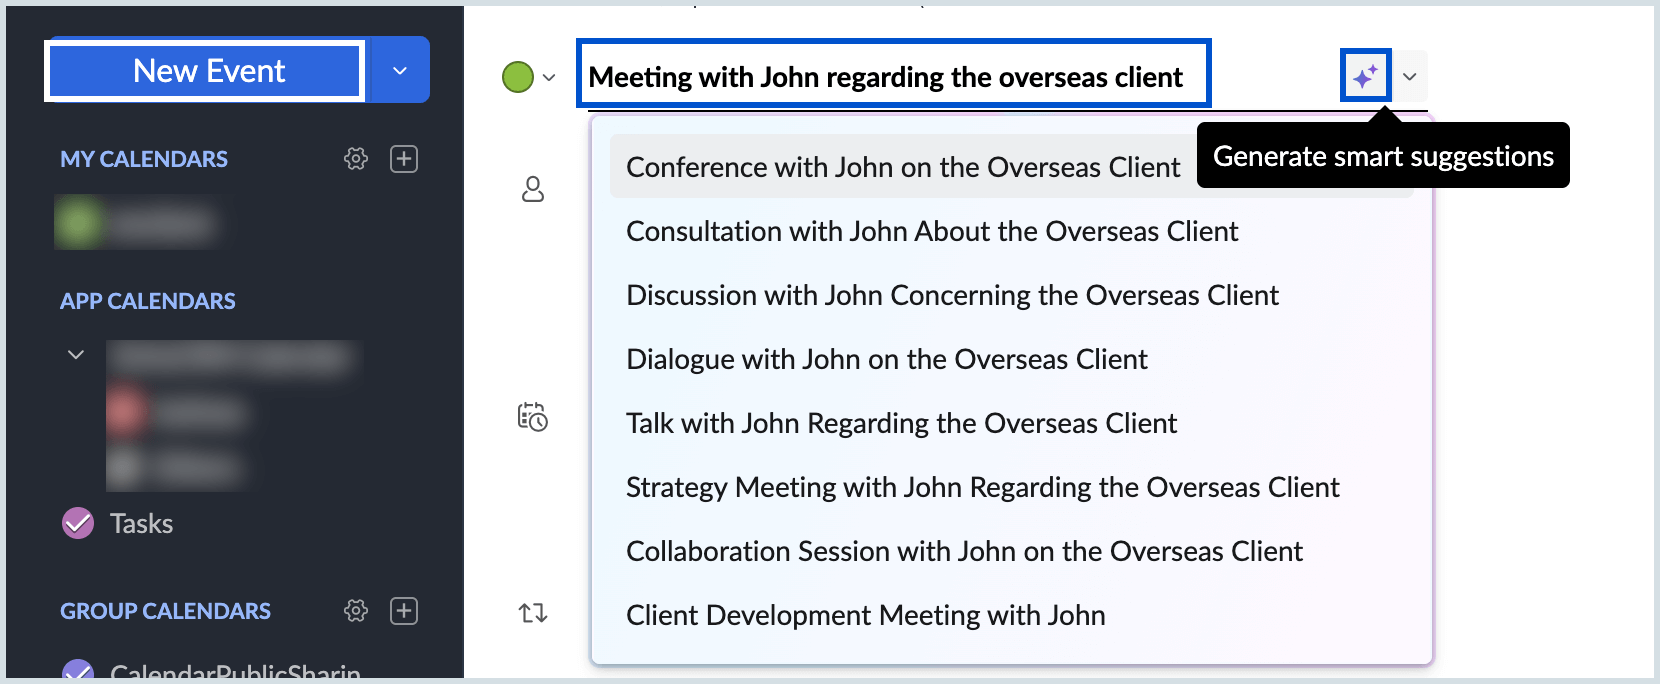Open My Calendars settings gear
1660x684 pixels.
[x=356, y=159]
